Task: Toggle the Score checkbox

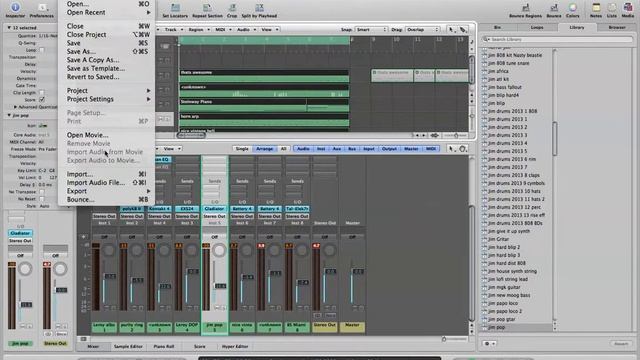Action: click(x=42, y=100)
